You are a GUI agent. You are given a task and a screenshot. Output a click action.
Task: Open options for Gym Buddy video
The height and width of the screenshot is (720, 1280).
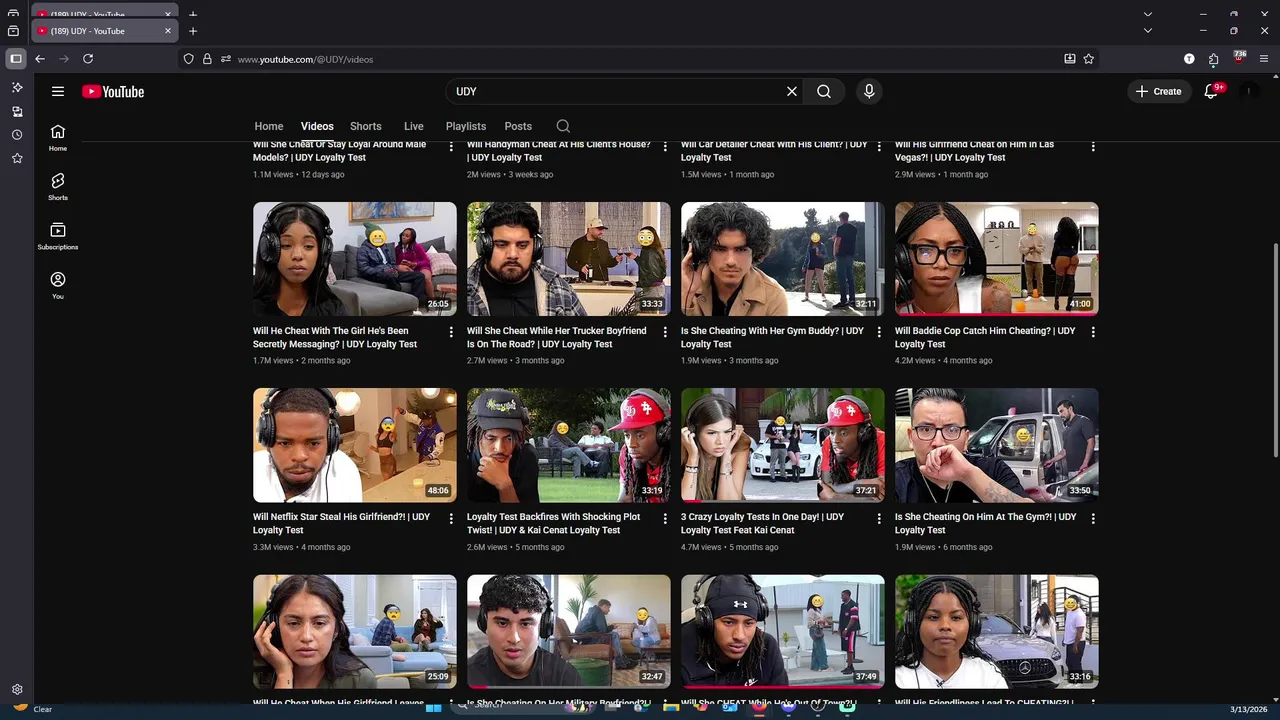click(879, 332)
